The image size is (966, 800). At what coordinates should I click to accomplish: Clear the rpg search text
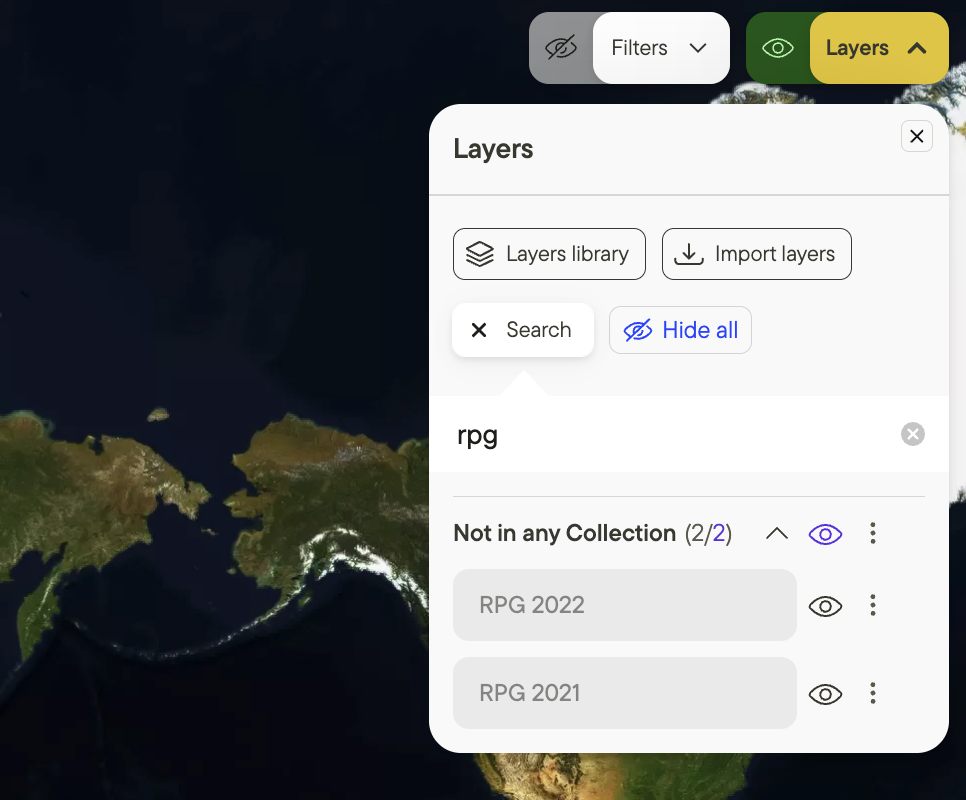(912, 434)
